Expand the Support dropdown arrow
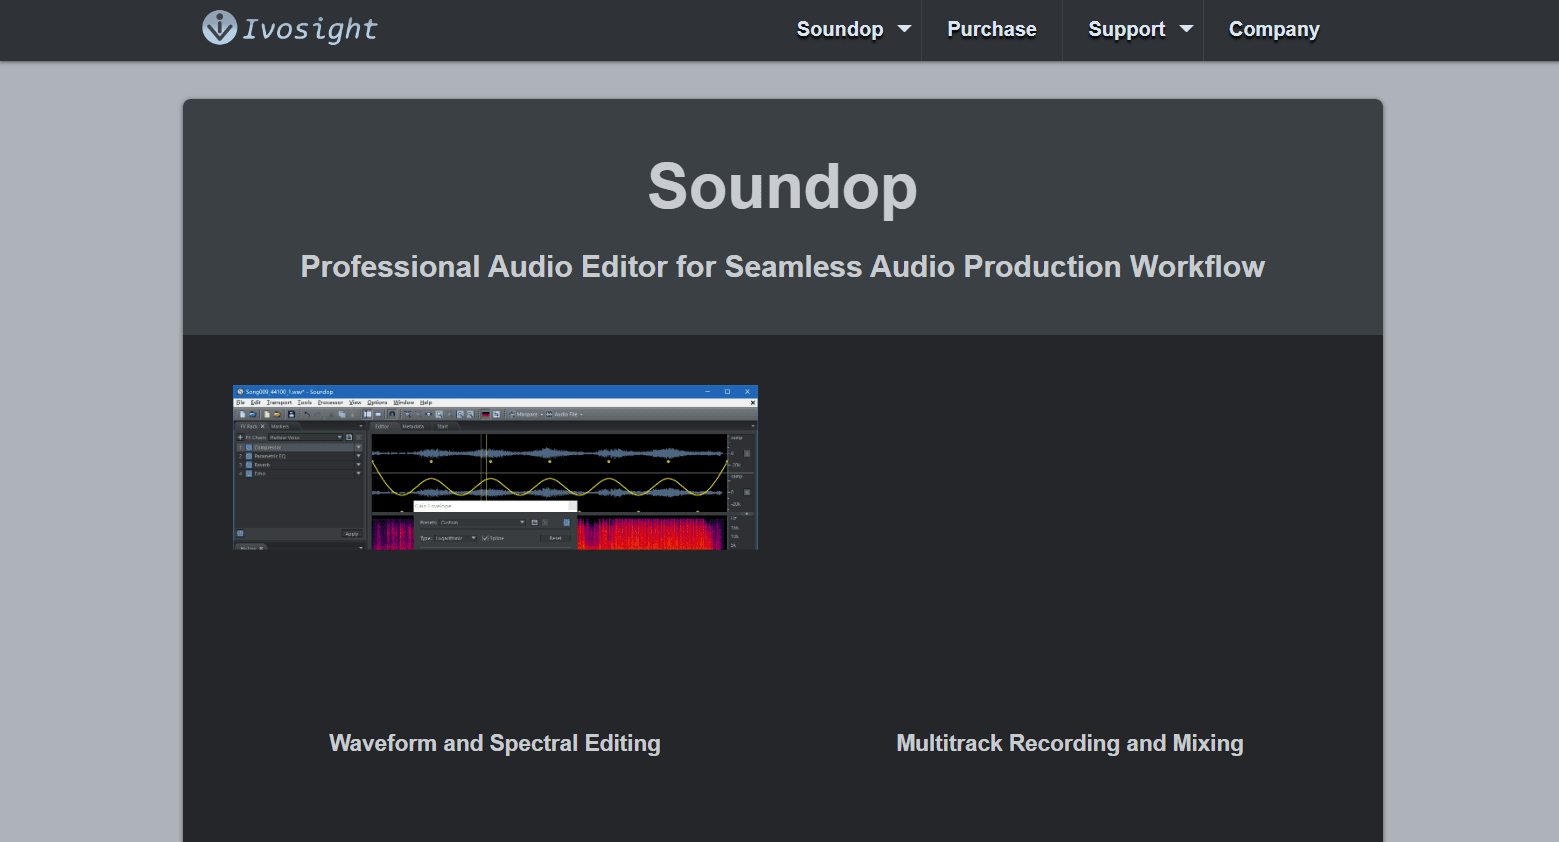 1186,29
